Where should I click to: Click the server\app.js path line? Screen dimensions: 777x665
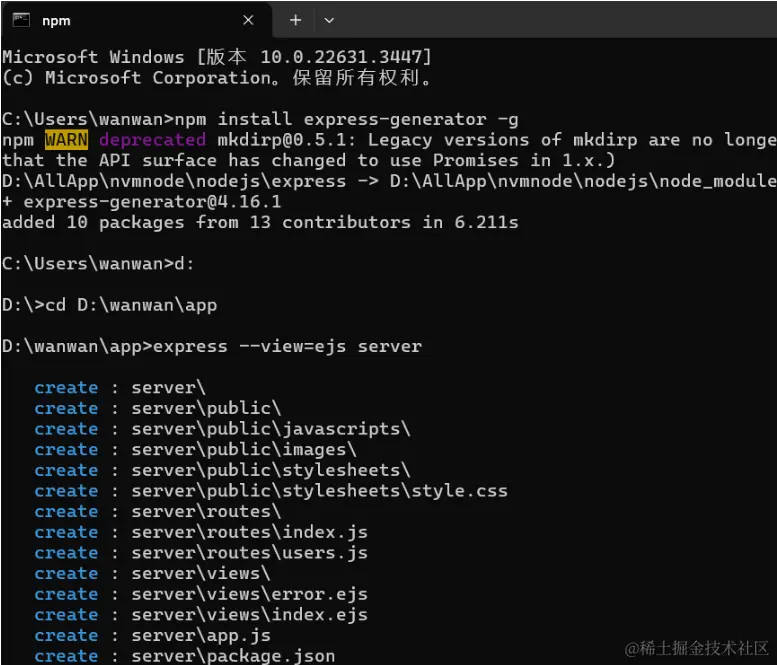click(x=201, y=635)
